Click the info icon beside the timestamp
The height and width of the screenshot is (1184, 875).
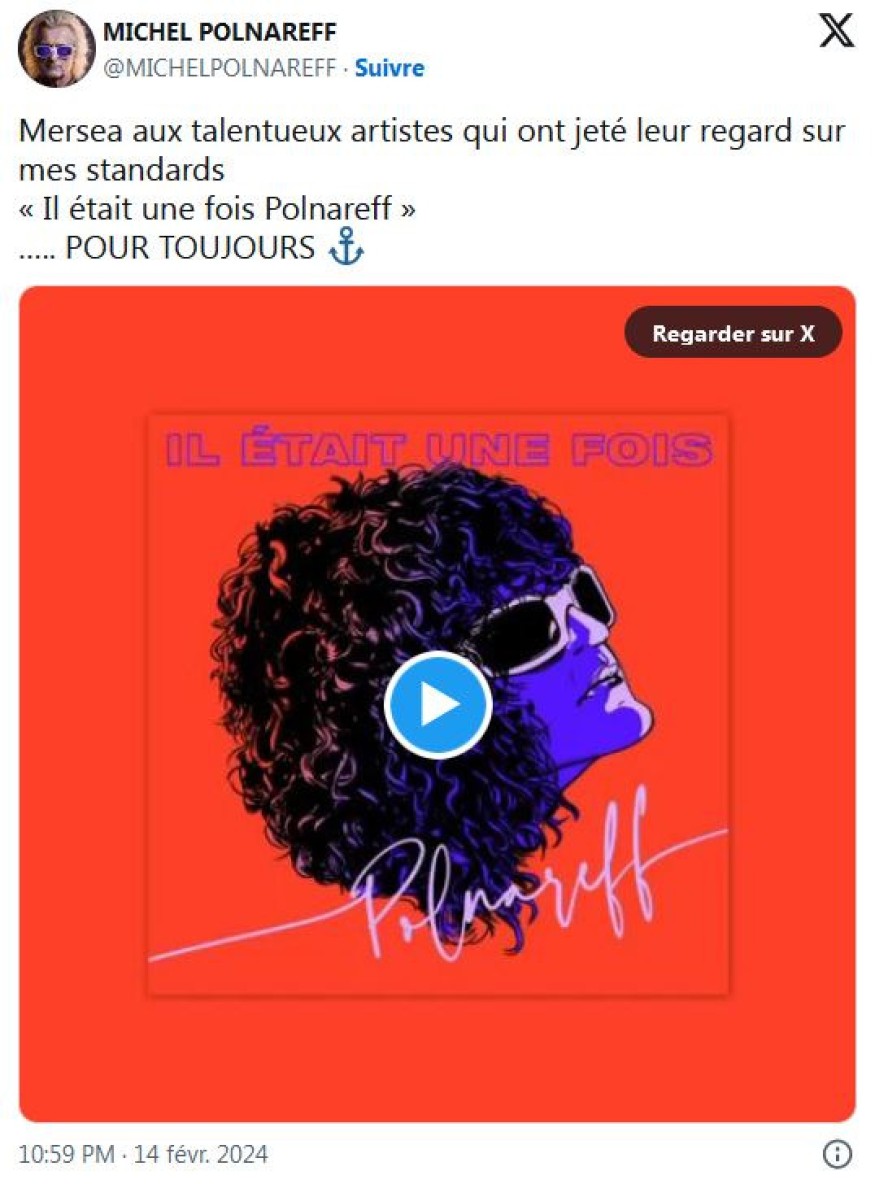coord(836,1155)
